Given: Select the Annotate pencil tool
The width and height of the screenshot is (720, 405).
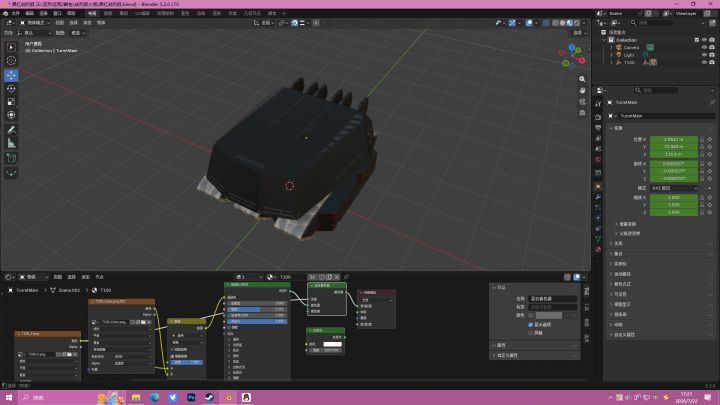Looking at the screenshot, I should [11, 130].
